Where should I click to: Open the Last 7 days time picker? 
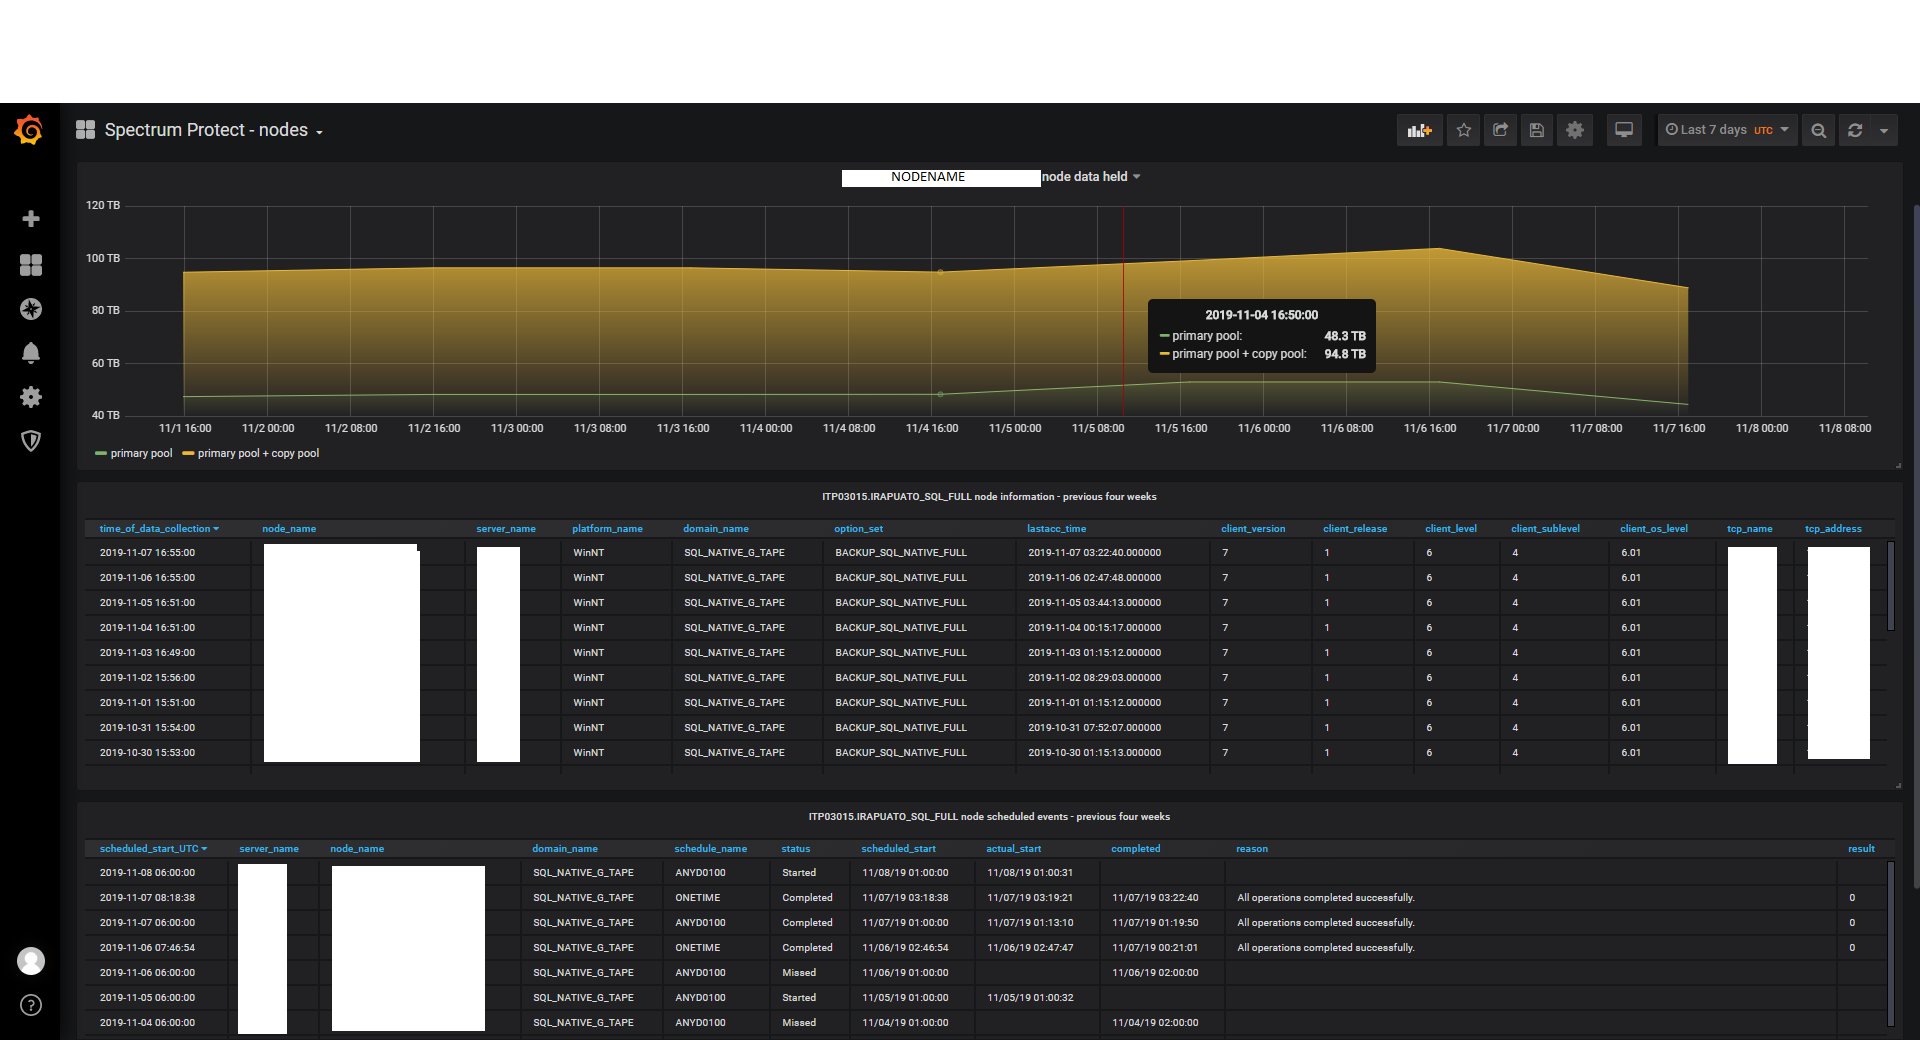[1726, 130]
